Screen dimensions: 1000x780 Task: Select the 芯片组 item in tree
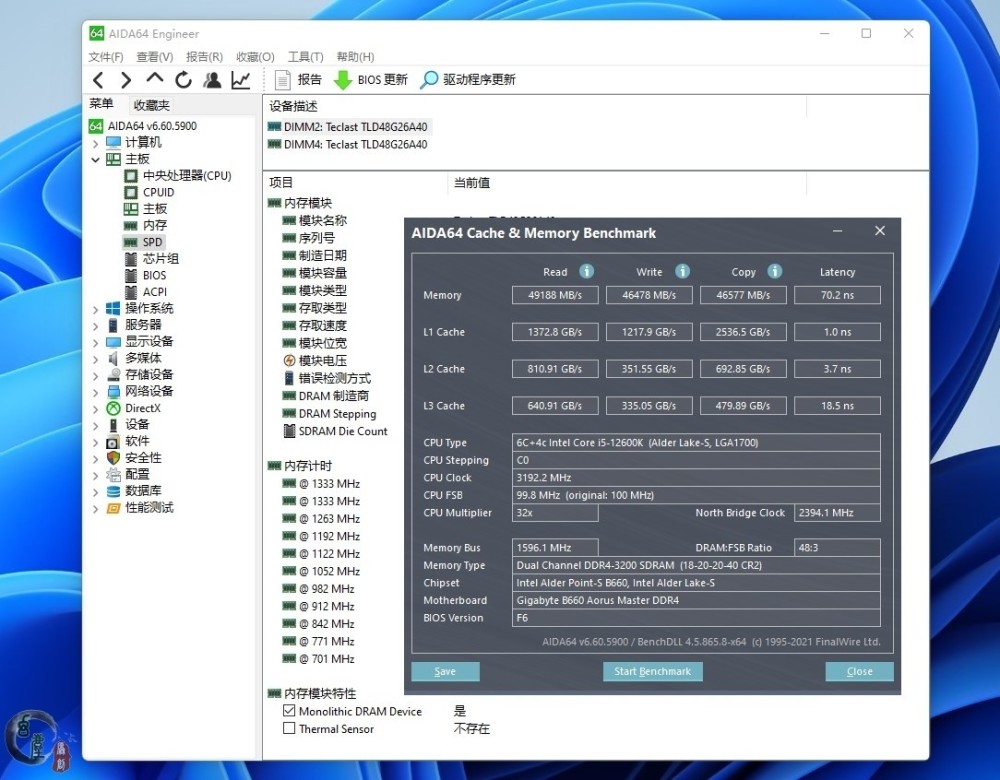pos(160,259)
